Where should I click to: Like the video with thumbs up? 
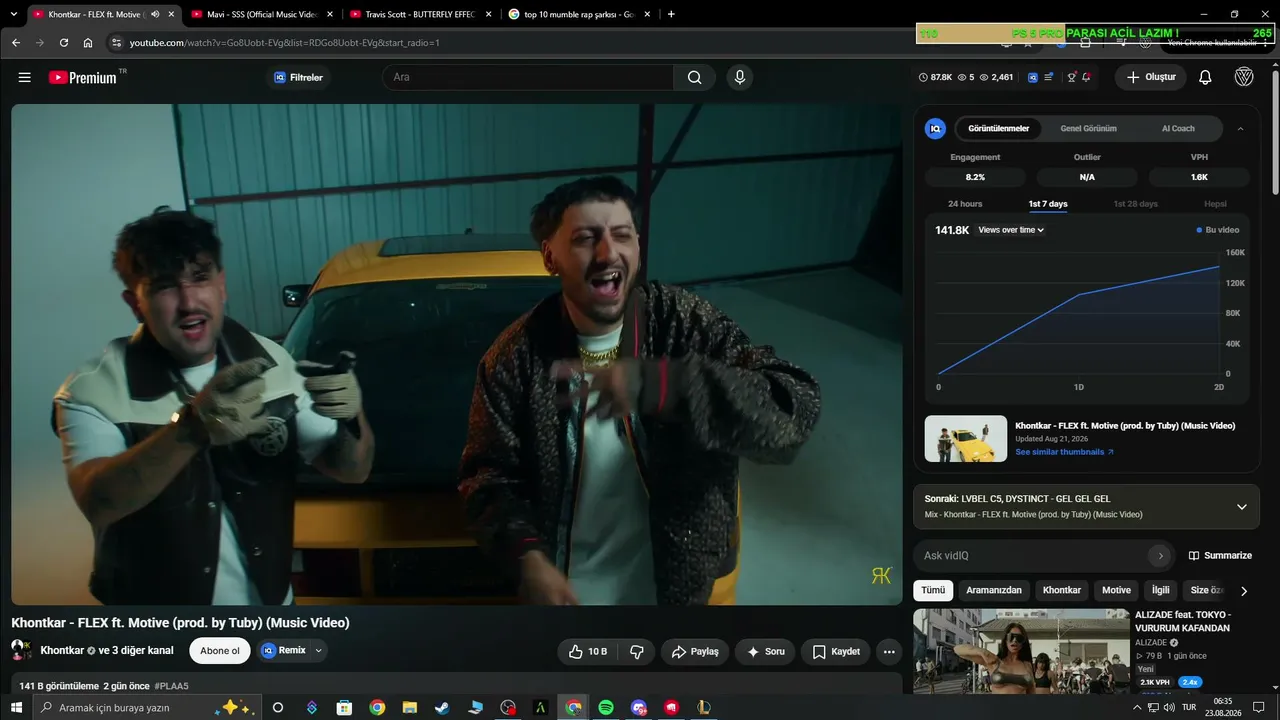589,651
